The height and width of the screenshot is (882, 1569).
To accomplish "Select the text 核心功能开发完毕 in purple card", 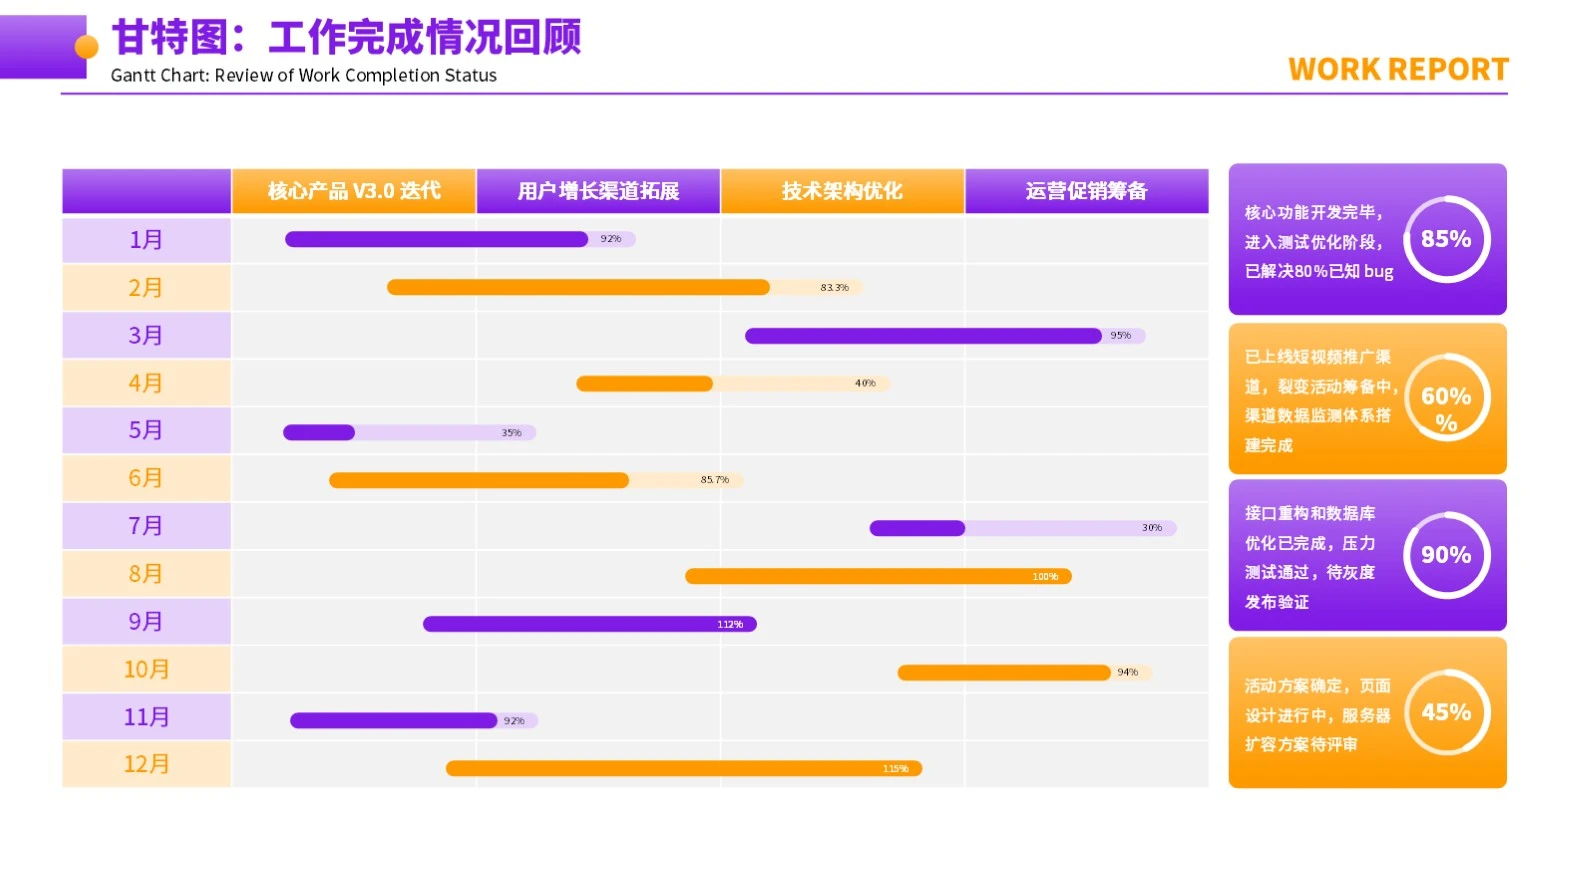I will (1310, 213).
